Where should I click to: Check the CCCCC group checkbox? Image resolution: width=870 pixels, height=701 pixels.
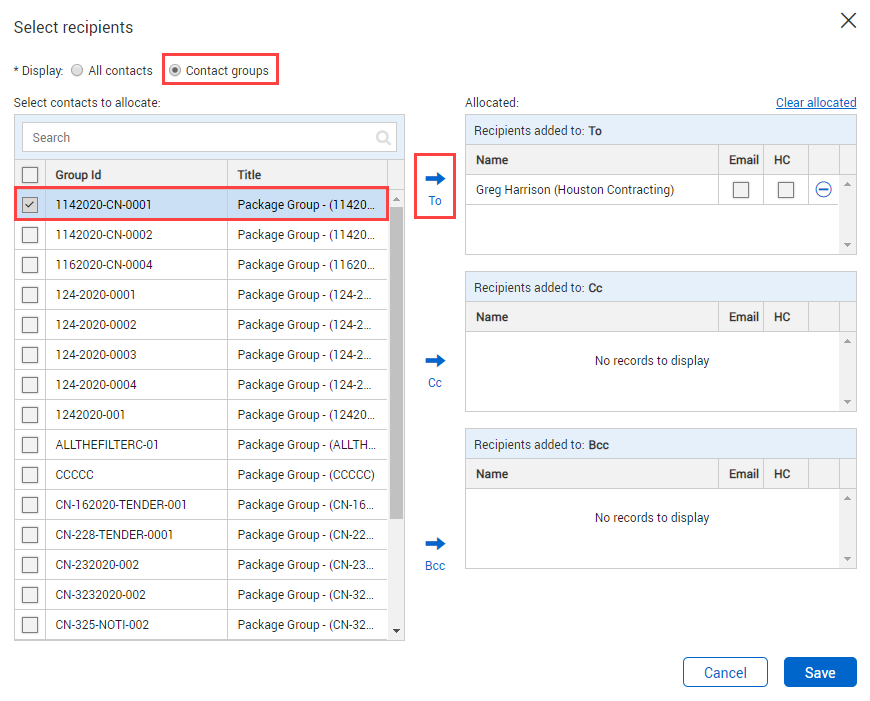[30, 475]
